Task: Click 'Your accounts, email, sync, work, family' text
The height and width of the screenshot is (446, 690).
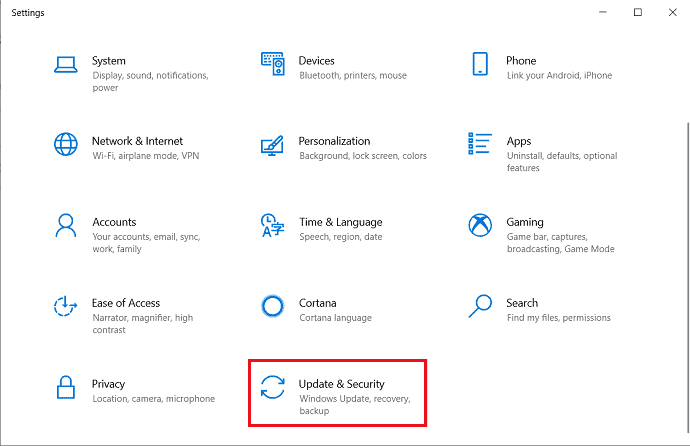Action: [x=147, y=243]
